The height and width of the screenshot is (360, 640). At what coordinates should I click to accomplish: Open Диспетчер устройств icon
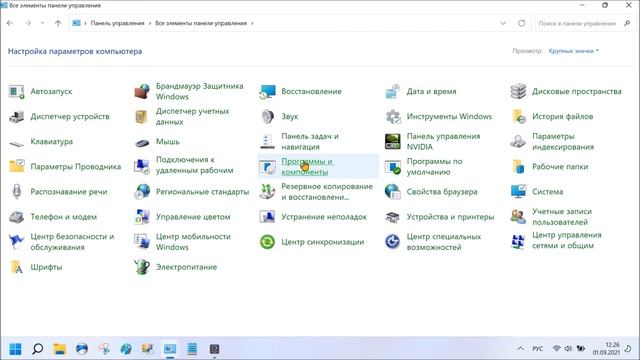click(17, 116)
